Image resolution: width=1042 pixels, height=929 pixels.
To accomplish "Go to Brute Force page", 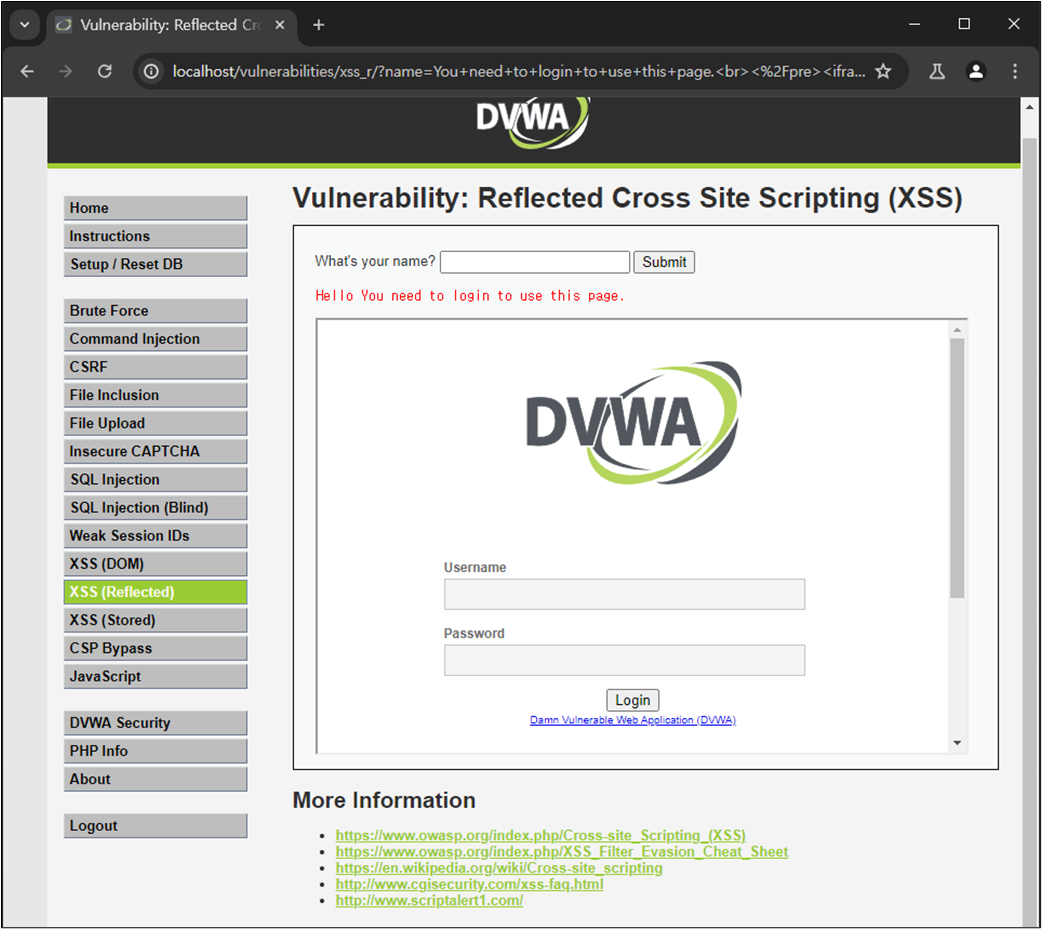I will [x=156, y=310].
